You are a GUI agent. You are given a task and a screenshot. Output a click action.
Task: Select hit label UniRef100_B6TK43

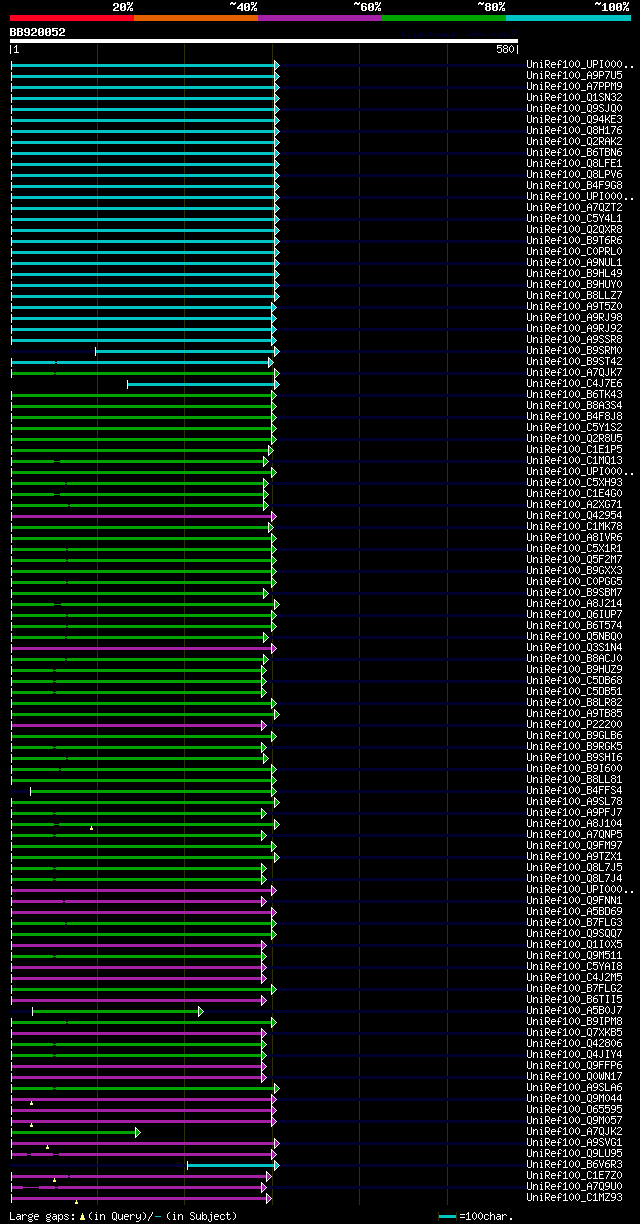click(574, 394)
